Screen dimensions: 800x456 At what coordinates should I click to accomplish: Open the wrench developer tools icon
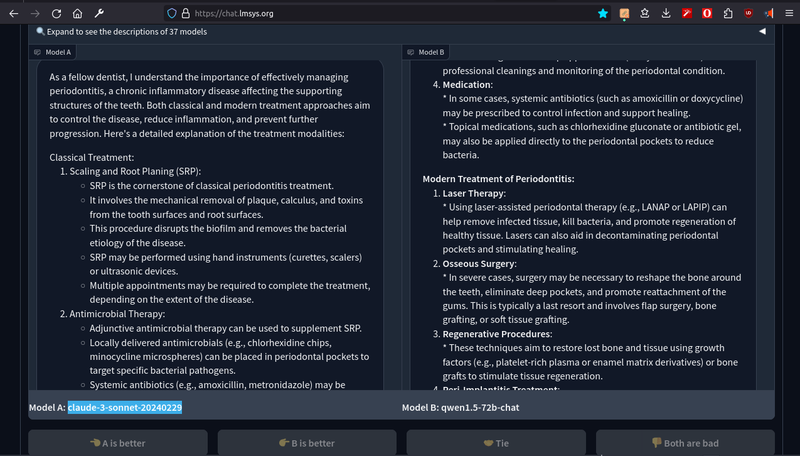pyautogui.click(x=99, y=14)
